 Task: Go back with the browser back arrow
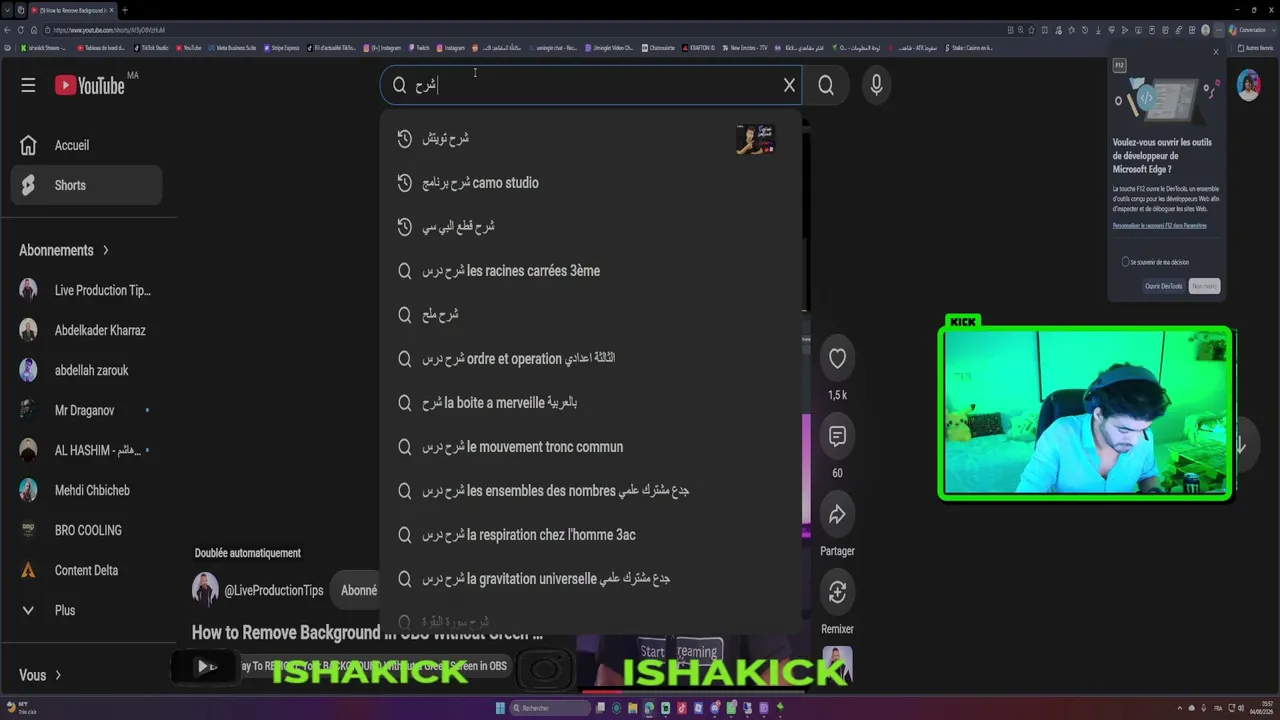(8, 30)
